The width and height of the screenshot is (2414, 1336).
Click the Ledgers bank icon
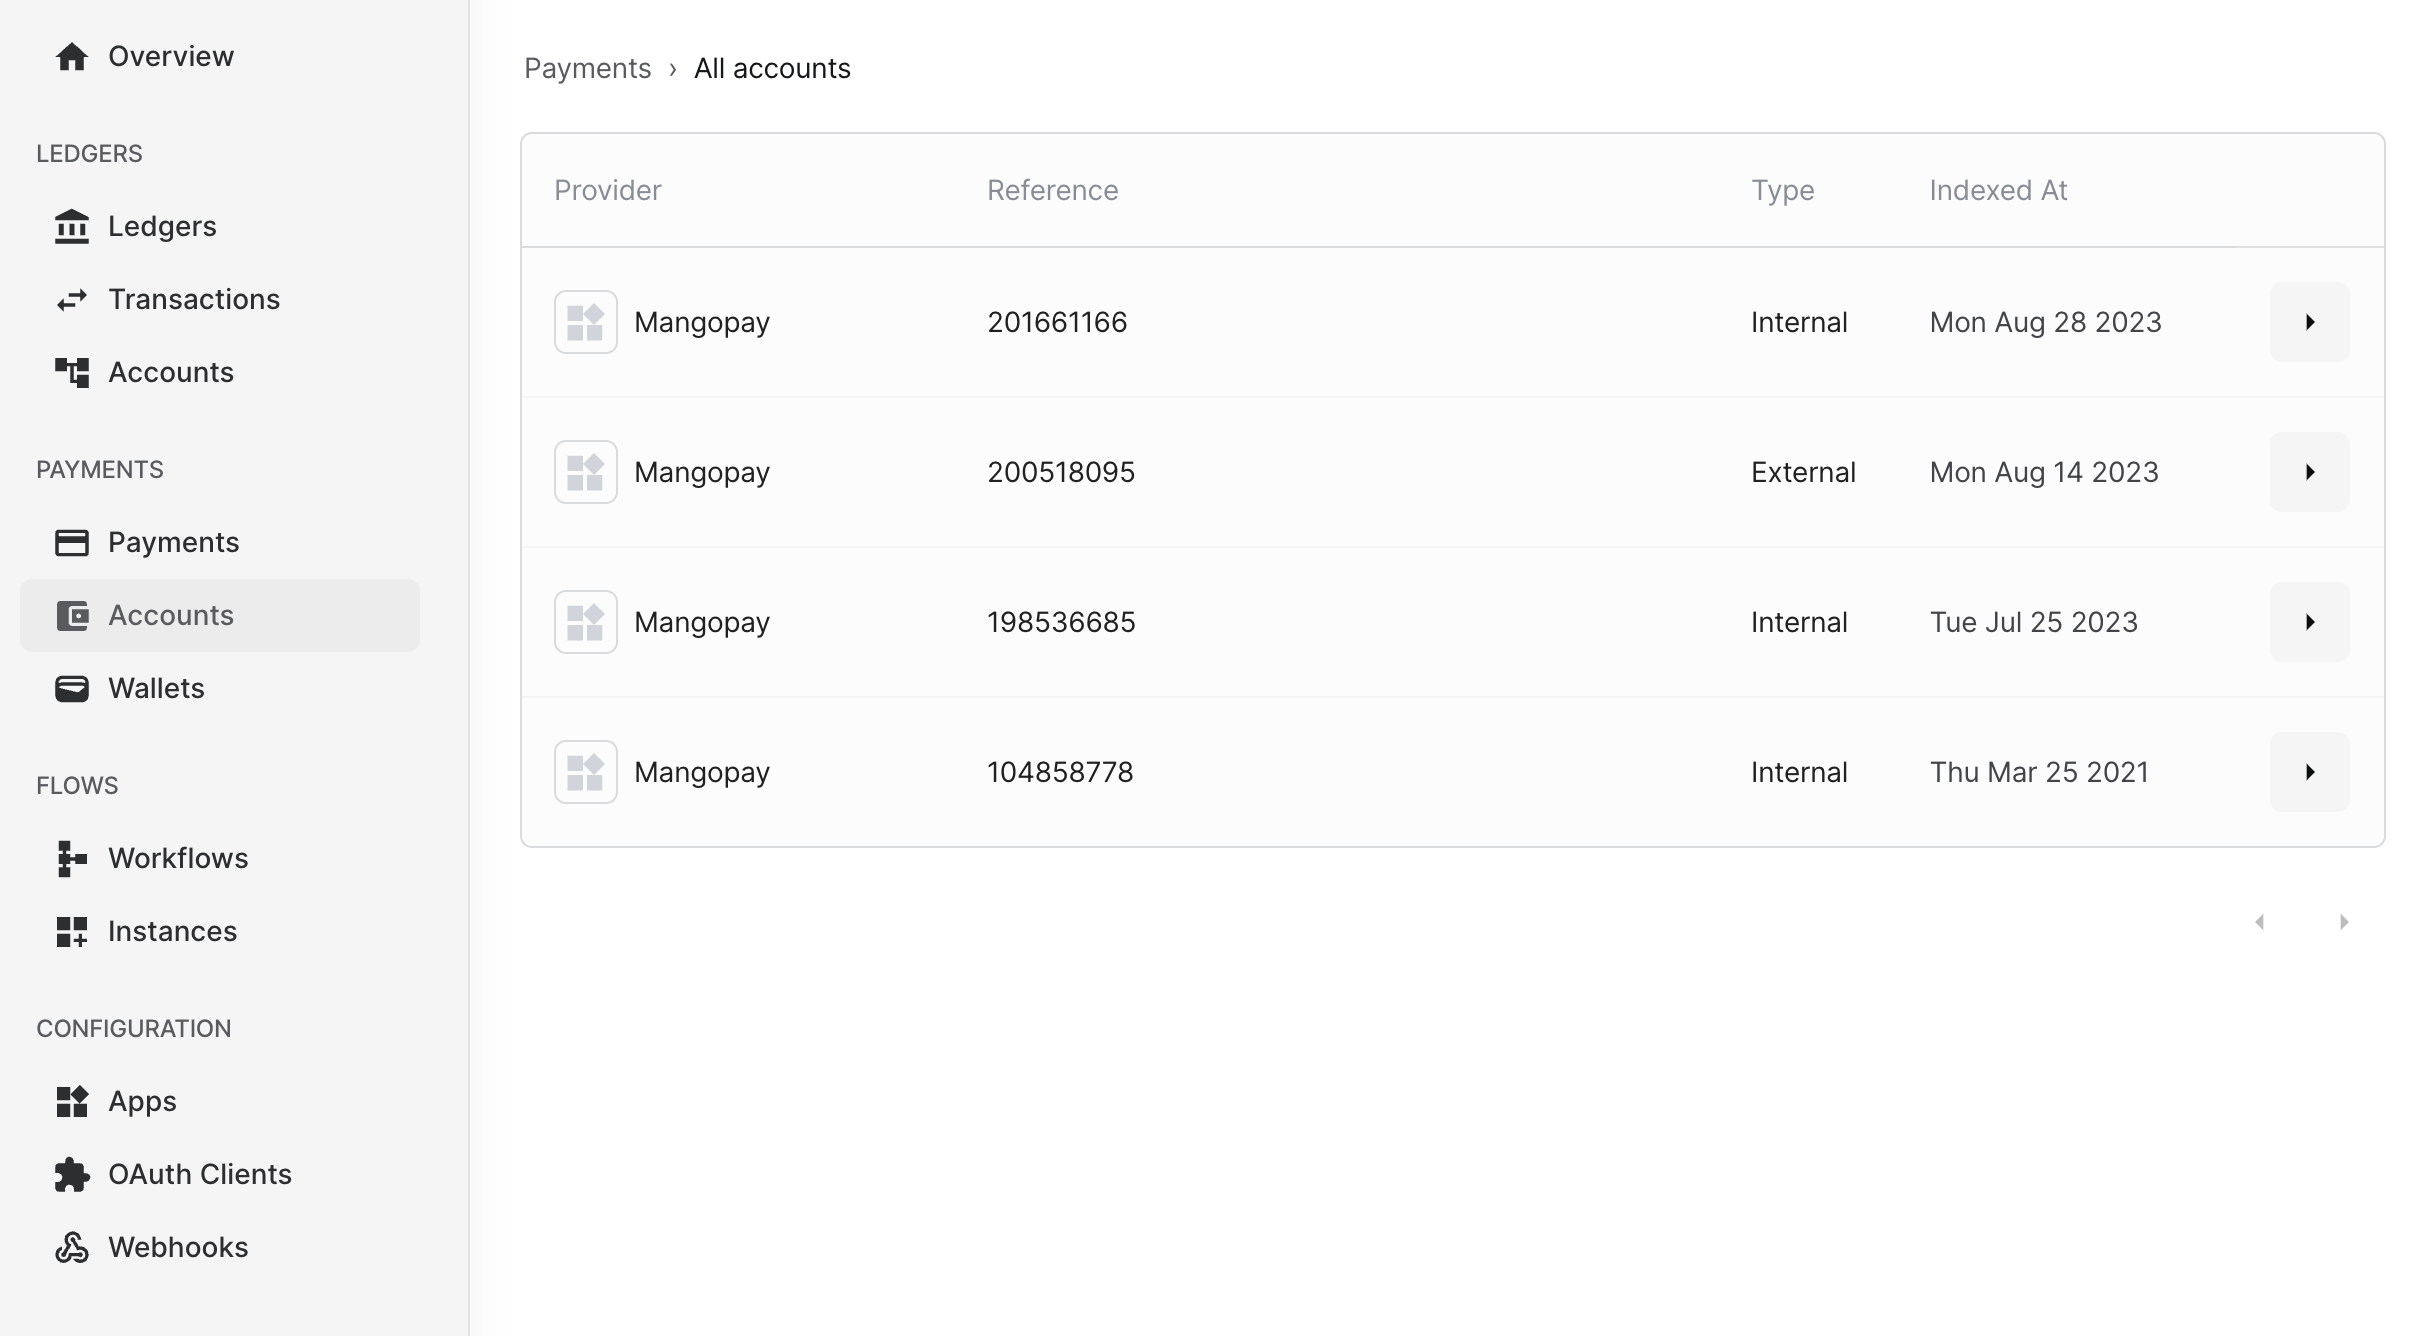click(x=71, y=227)
